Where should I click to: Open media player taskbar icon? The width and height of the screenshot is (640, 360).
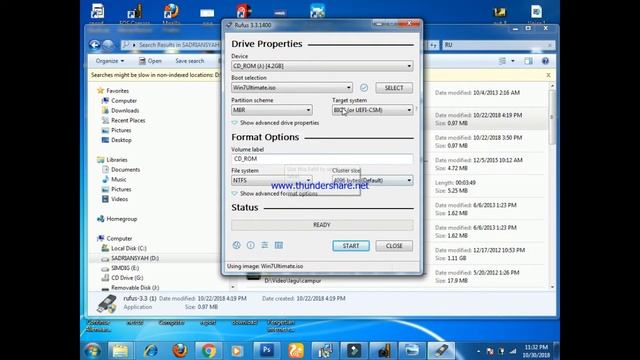(237, 351)
